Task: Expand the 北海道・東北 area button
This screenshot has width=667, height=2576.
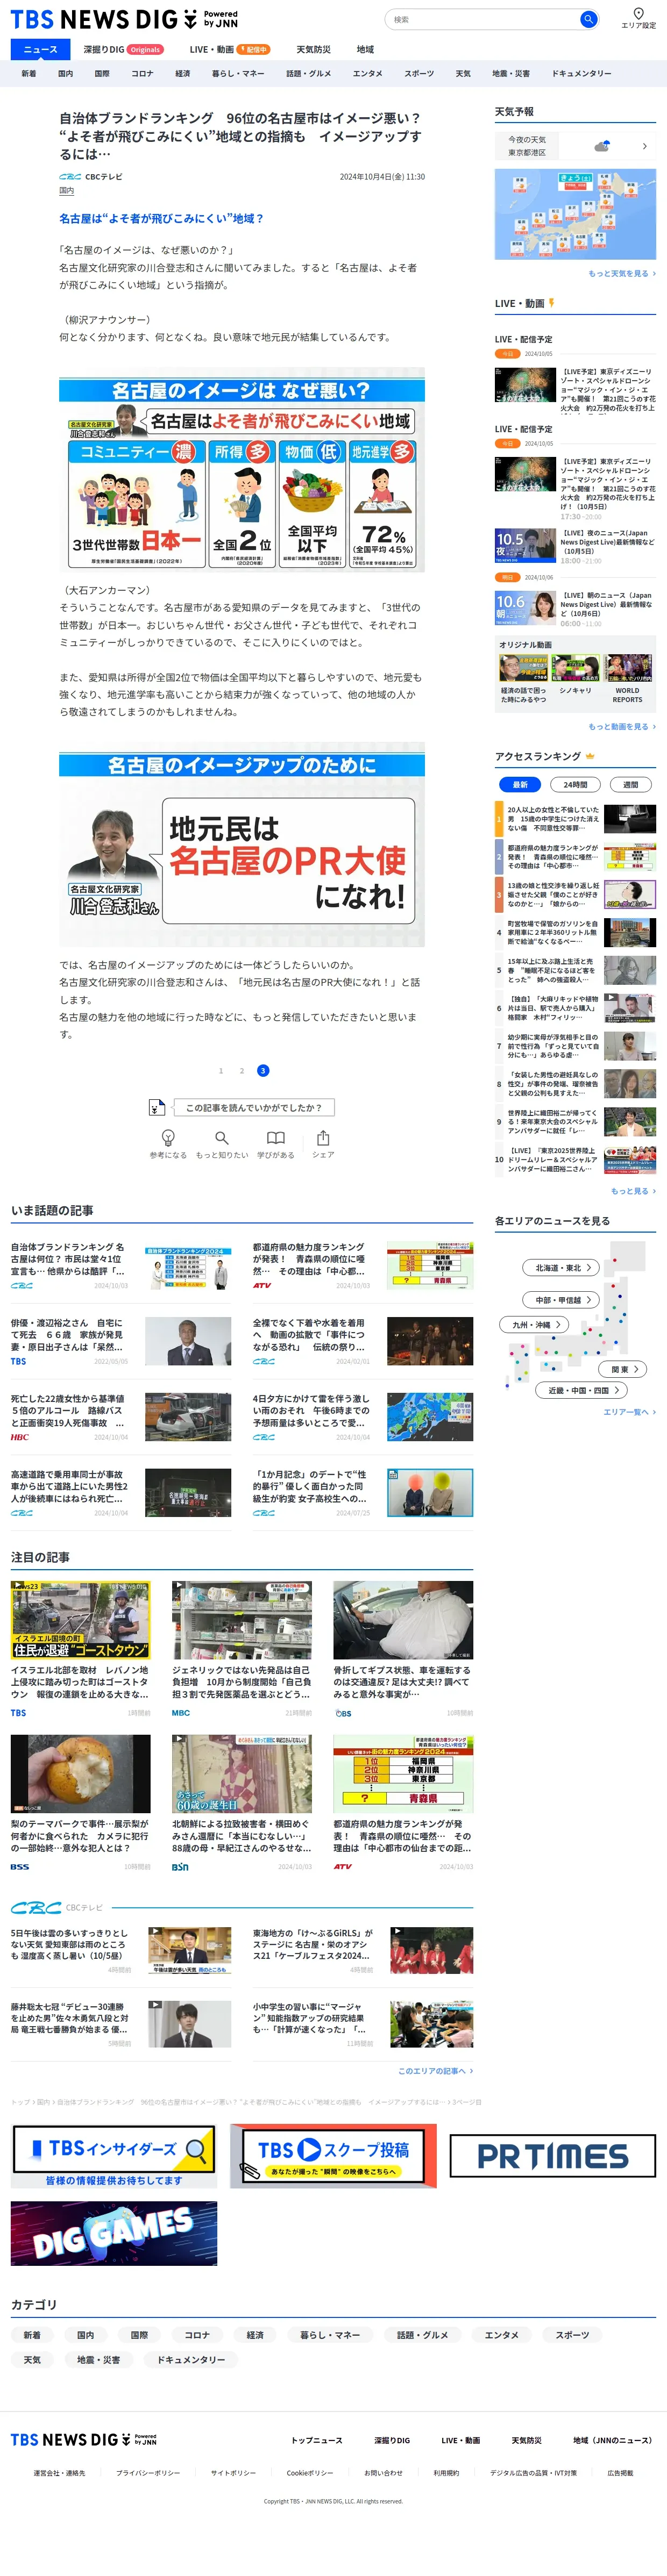Action: [x=560, y=1268]
